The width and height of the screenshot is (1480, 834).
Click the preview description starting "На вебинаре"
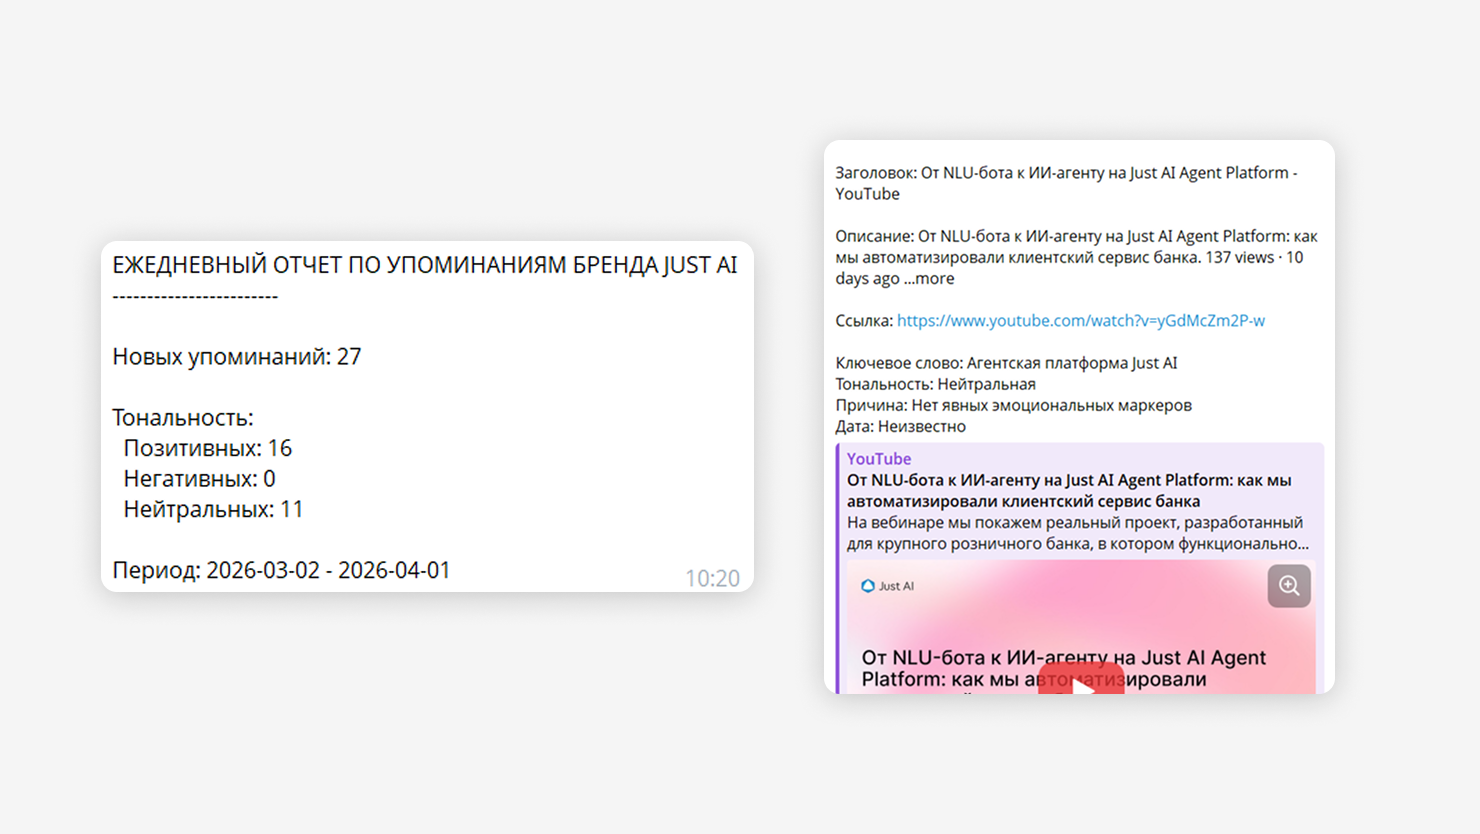(x=1076, y=533)
